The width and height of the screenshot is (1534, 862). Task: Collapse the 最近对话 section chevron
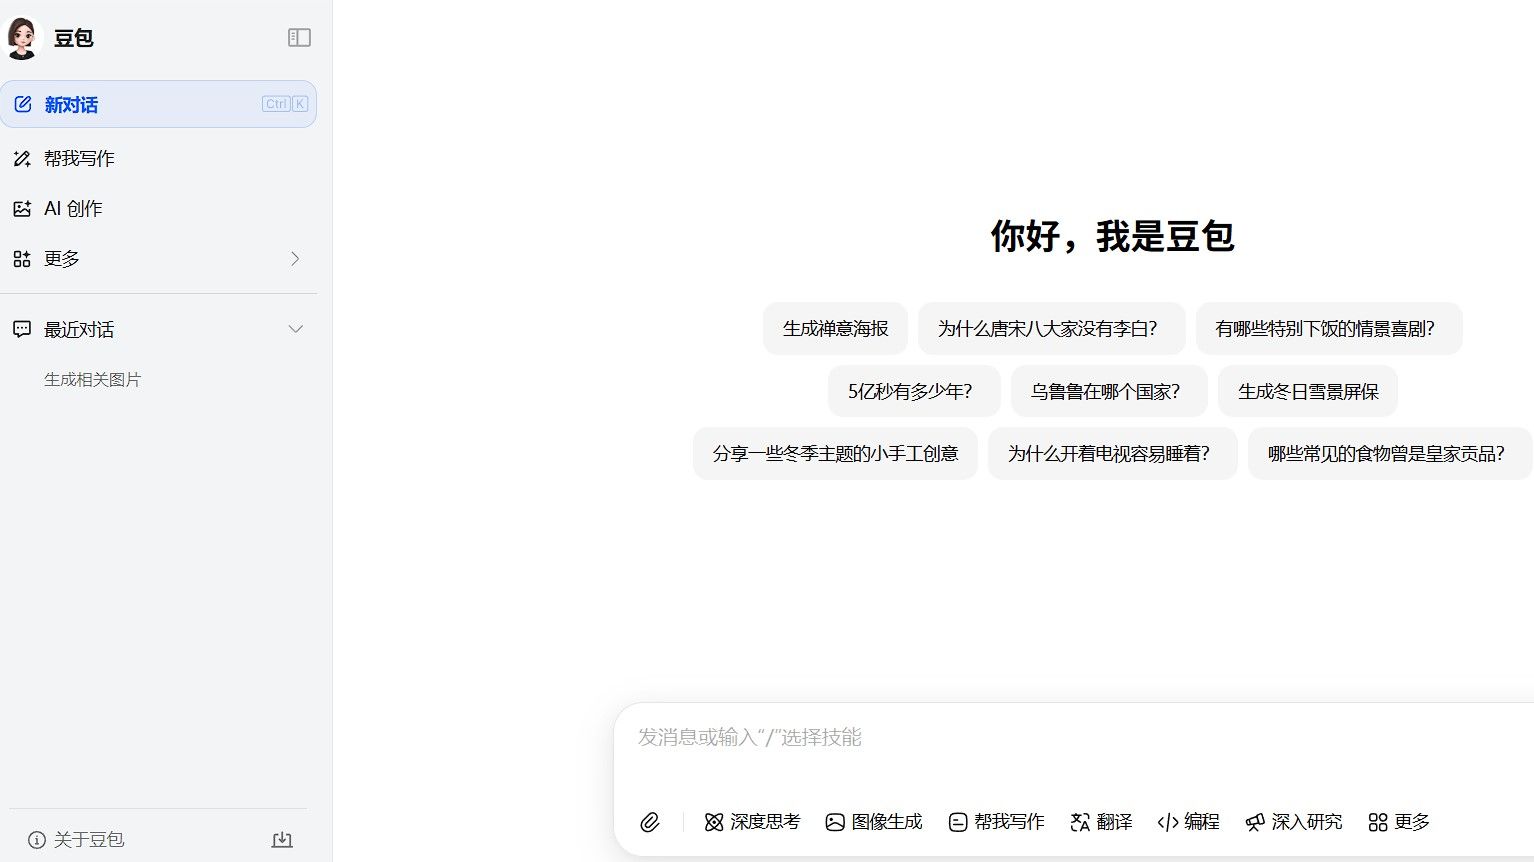pyautogui.click(x=295, y=329)
